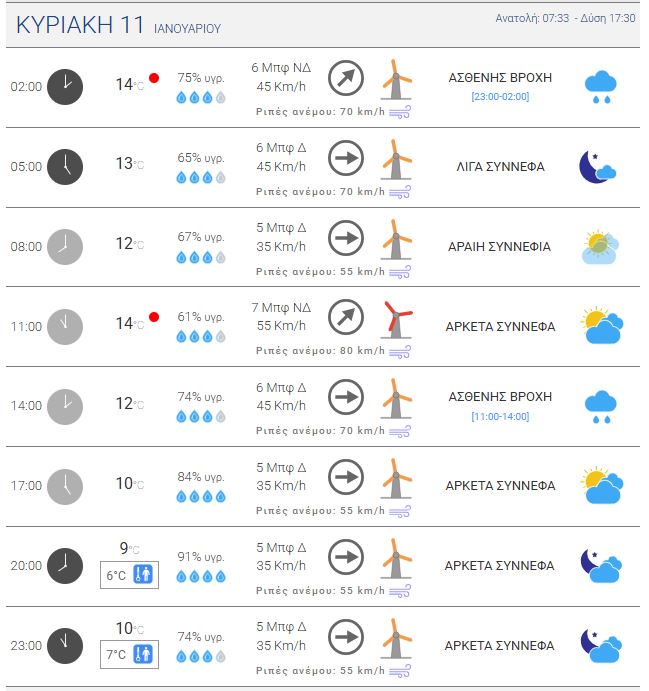
Task: Open the [23:00-02:00] rain time link
Action: 500,97
